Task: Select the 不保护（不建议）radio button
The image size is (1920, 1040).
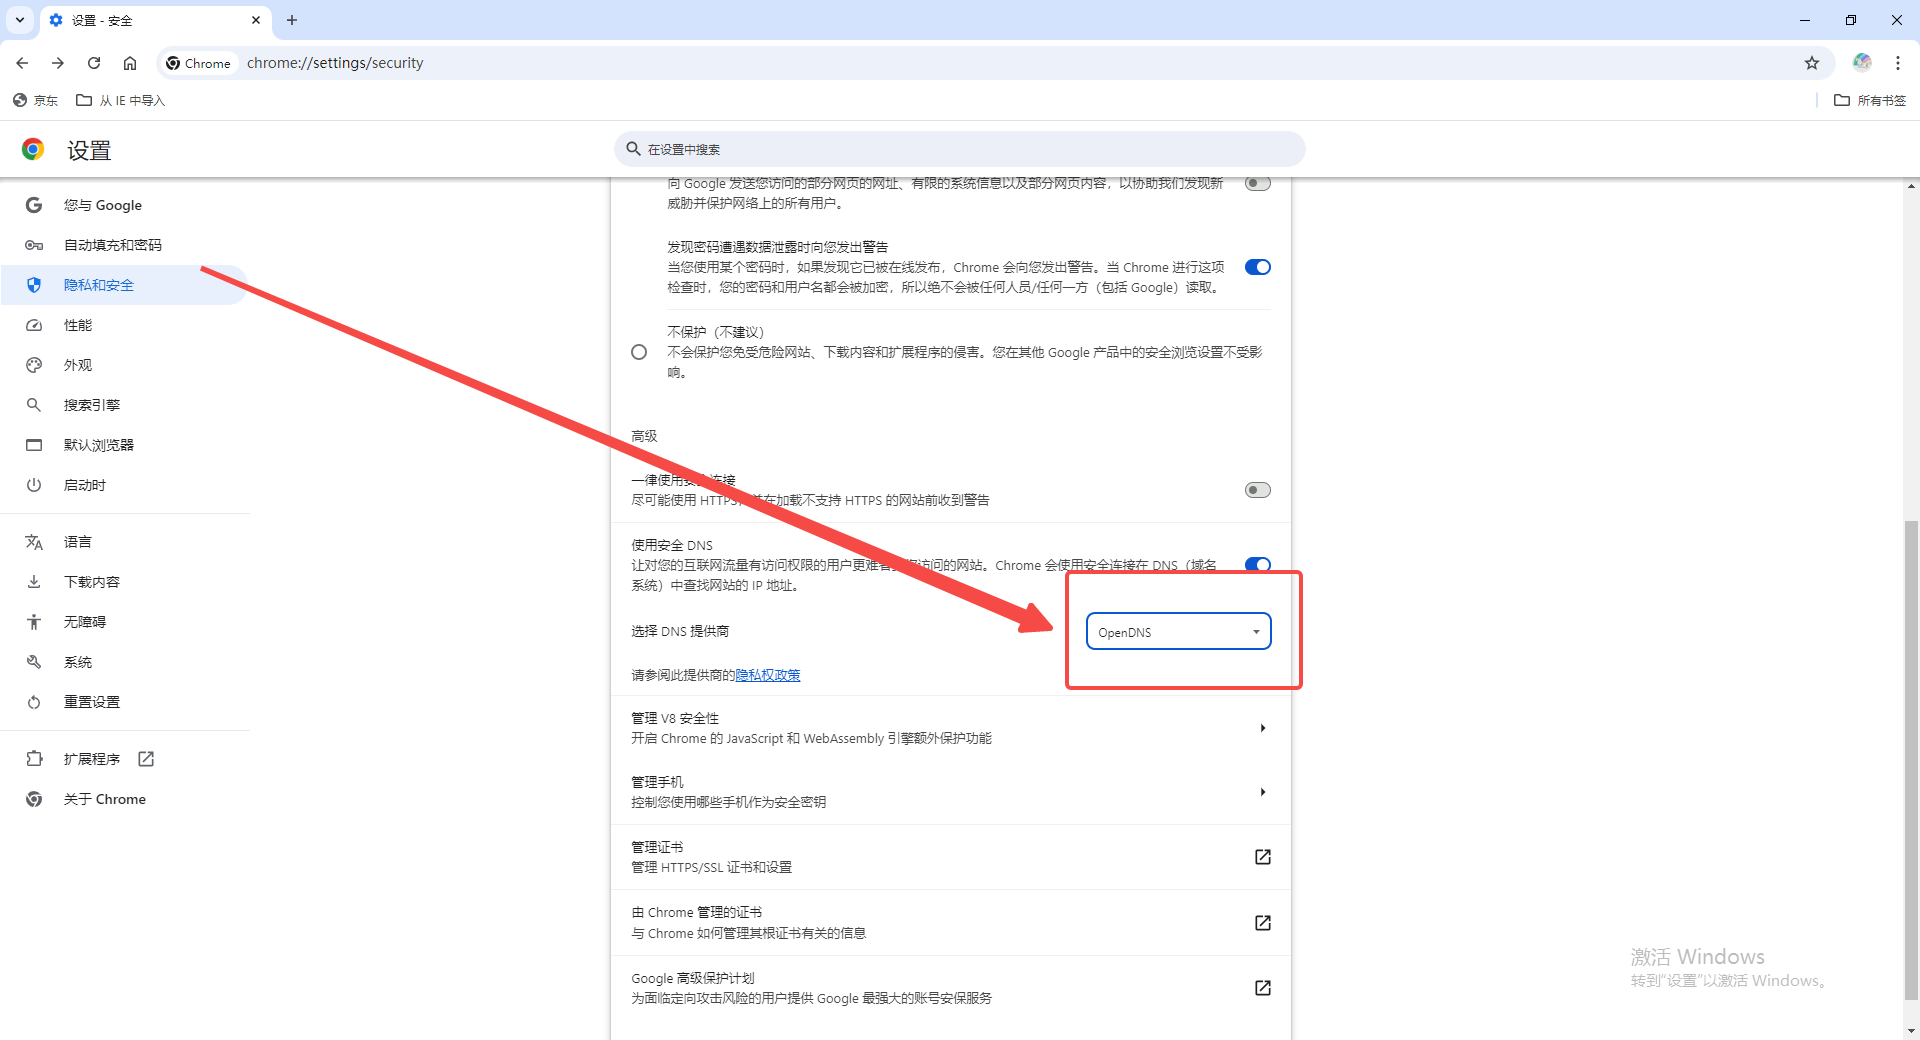Action: pyautogui.click(x=639, y=352)
